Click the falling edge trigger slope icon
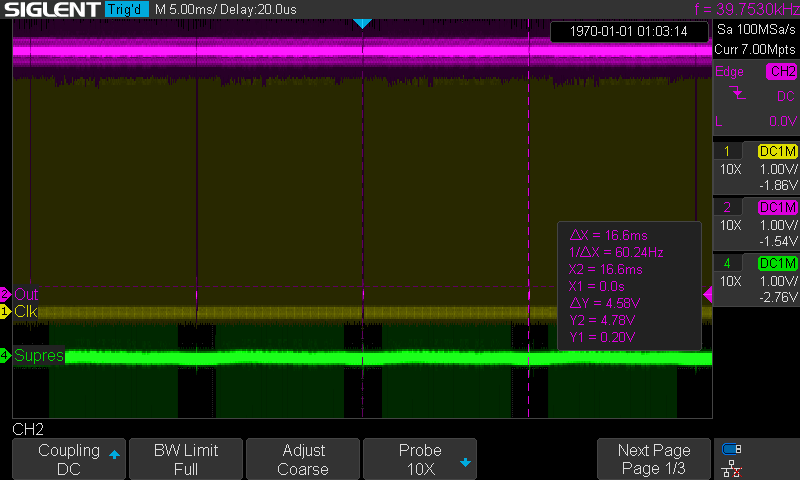Image resolution: width=800 pixels, height=480 pixels. point(737,94)
